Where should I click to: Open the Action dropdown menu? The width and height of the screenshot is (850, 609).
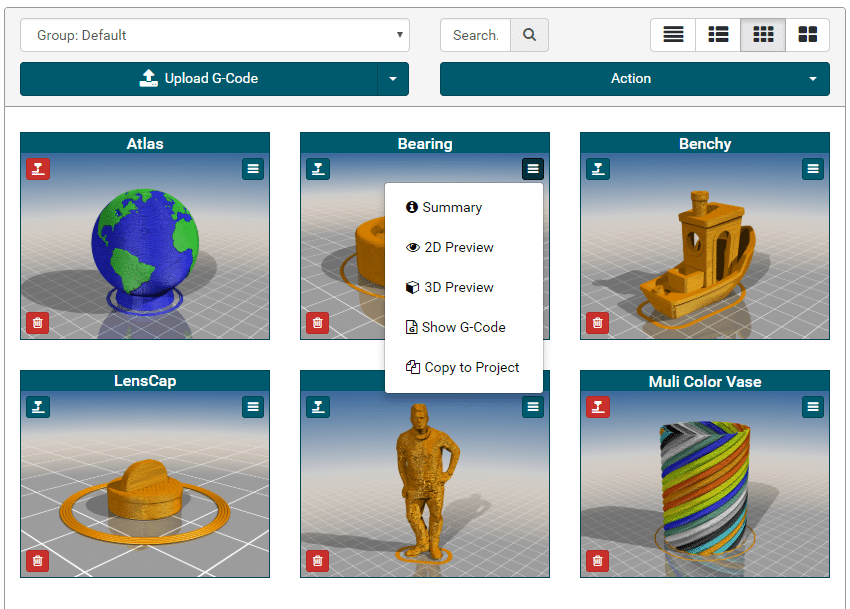[634, 79]
